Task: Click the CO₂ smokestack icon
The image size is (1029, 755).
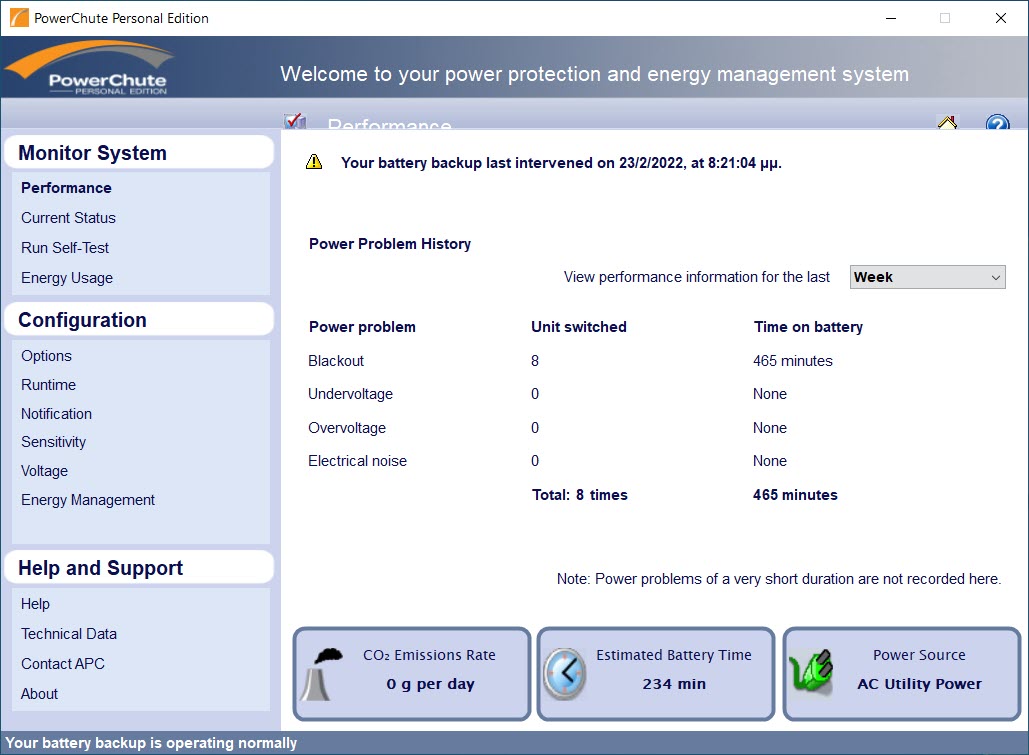Action: pyautogui.click(x=323, y=674)
